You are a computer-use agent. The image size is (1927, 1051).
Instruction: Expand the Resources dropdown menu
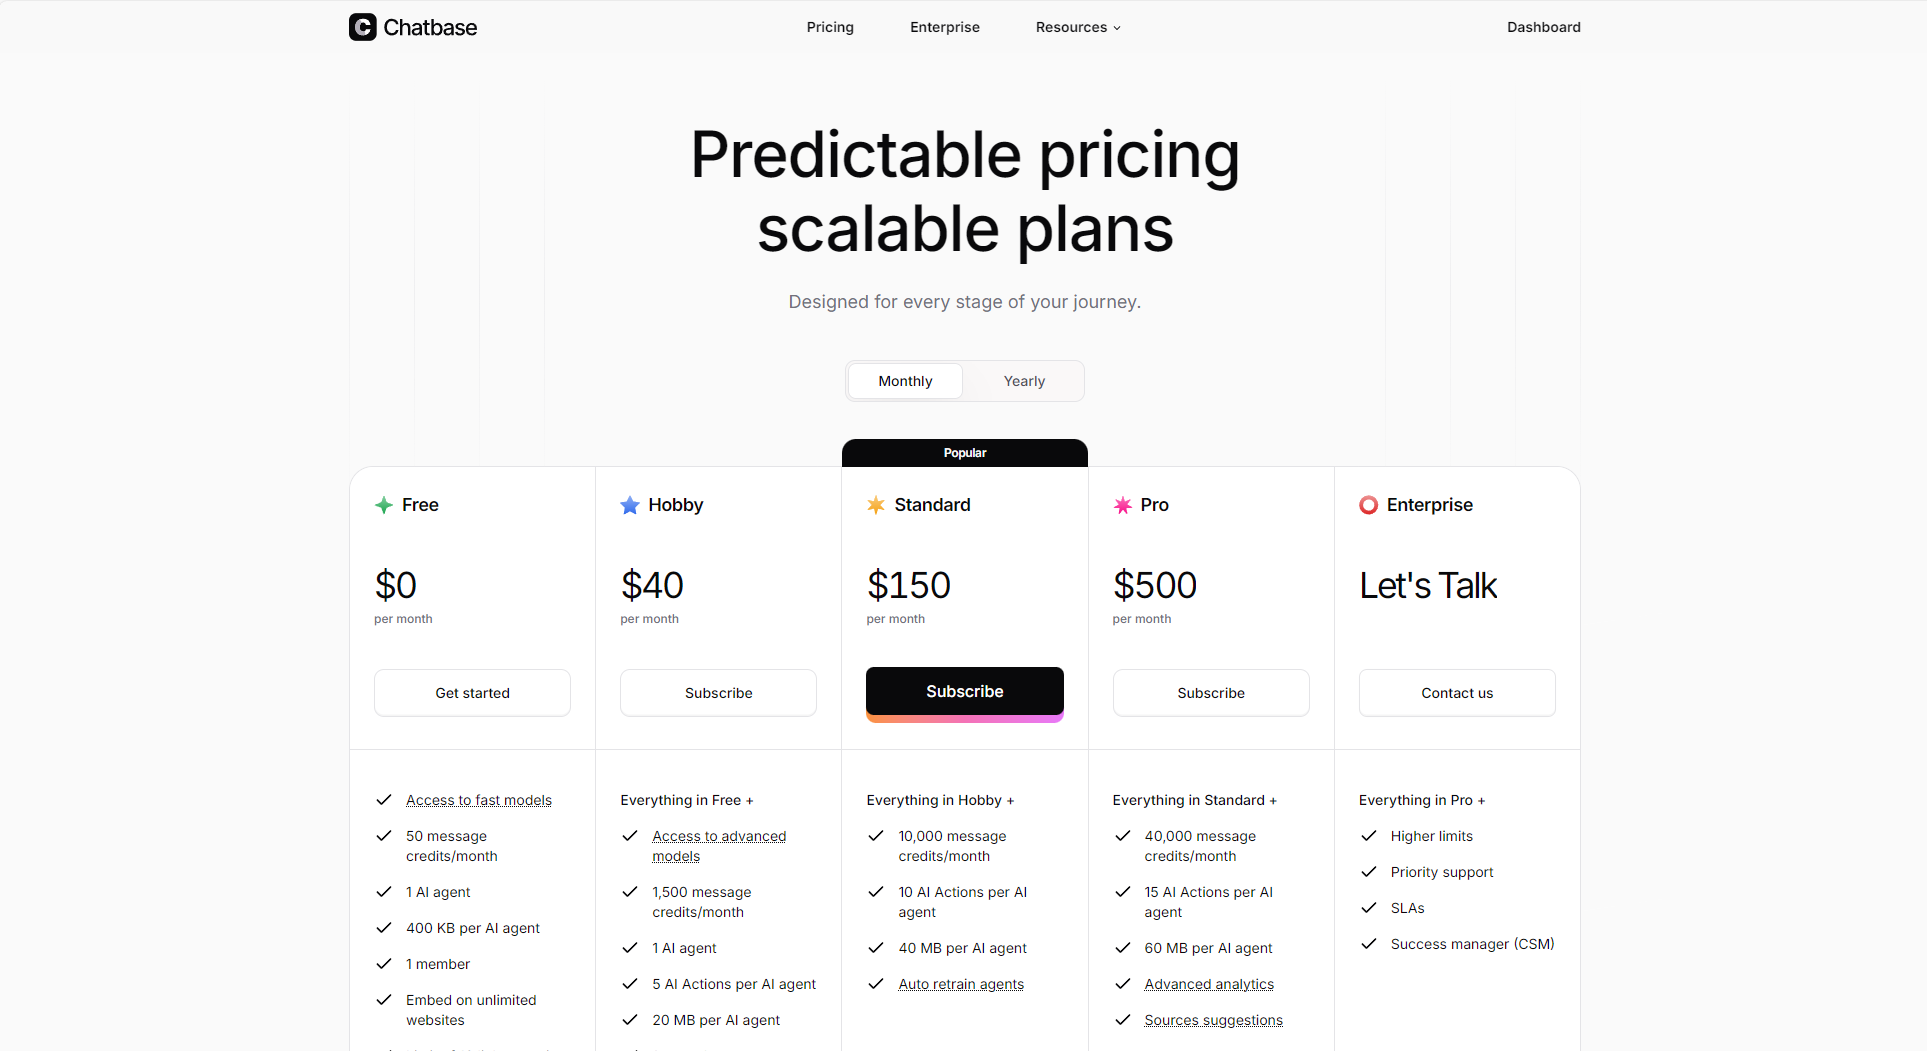(1077, 27)
